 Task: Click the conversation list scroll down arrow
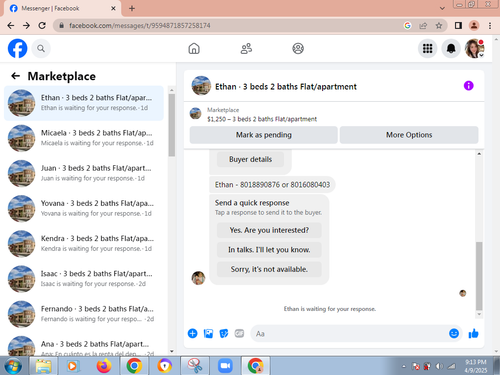[172, 351]
